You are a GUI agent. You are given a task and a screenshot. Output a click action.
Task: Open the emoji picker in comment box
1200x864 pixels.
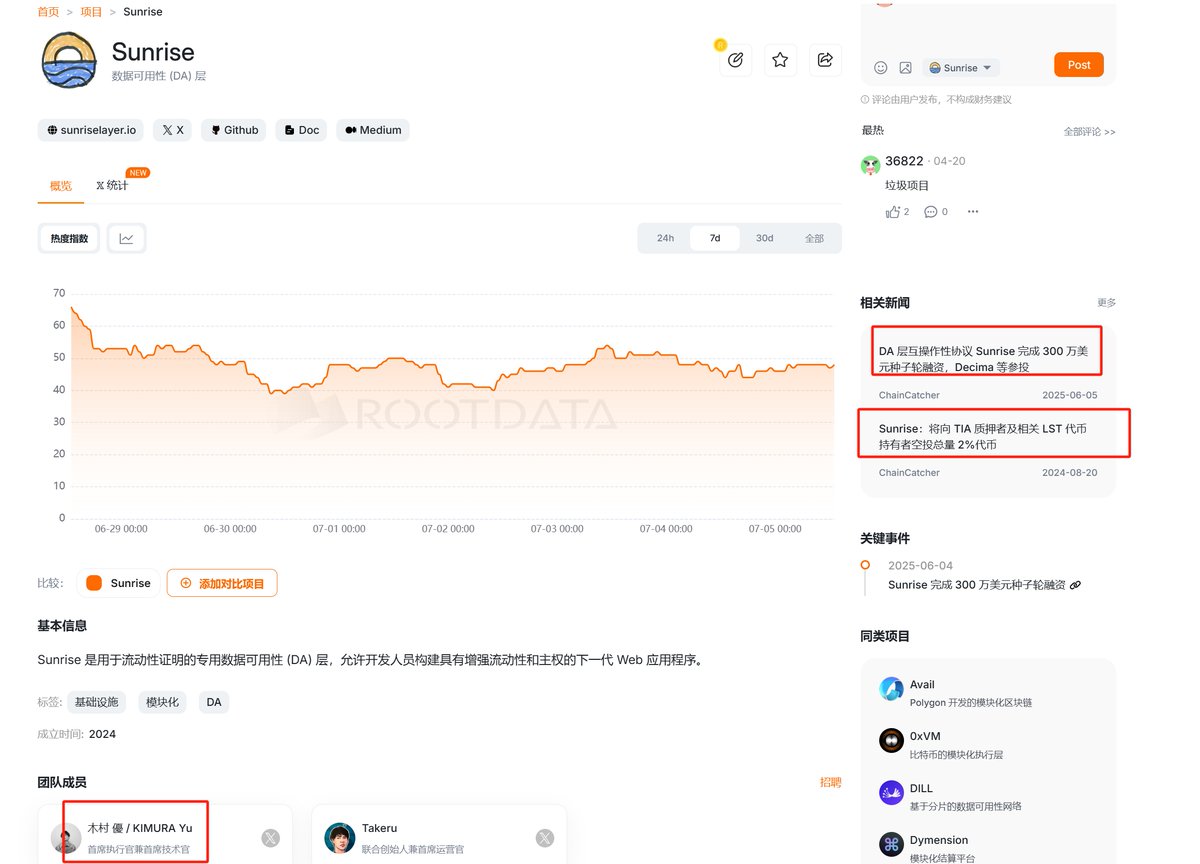tap(881, 67)
